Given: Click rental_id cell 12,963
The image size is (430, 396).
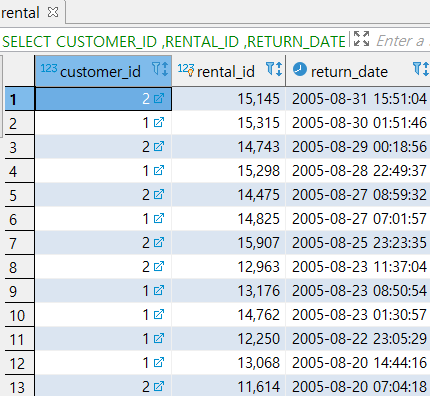Looking at the screenshot, I should [x=229, y=267].
